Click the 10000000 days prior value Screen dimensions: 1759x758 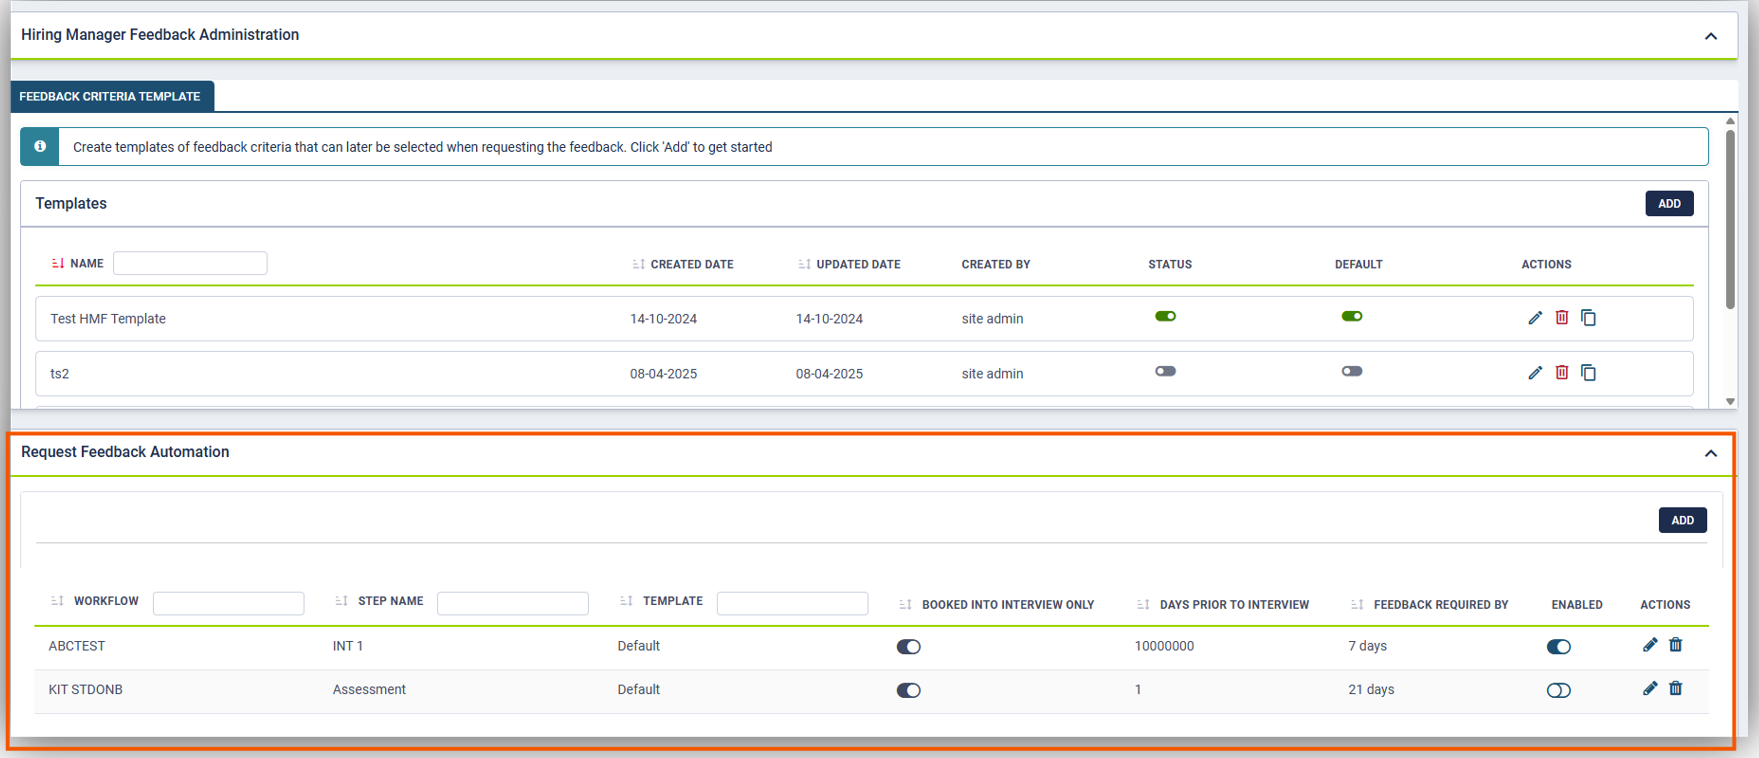tap(1164, 646)
